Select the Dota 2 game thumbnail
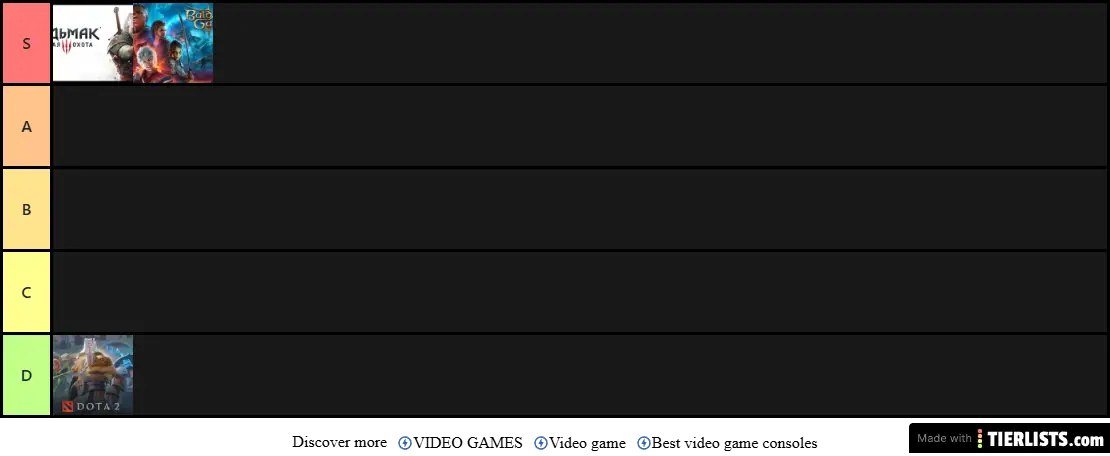 tap(93, 375)
